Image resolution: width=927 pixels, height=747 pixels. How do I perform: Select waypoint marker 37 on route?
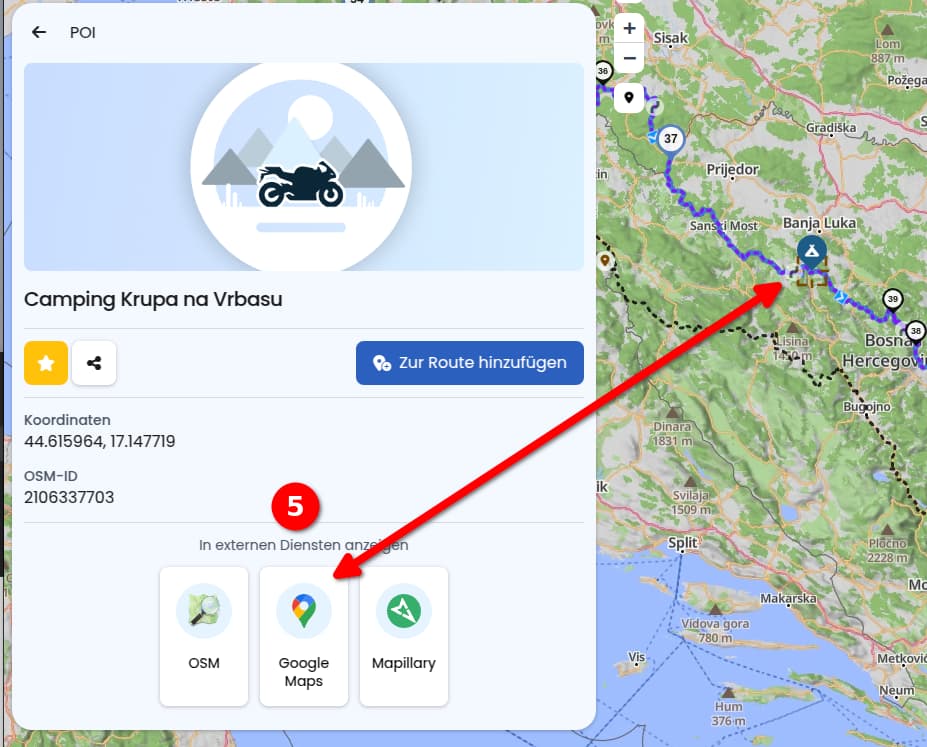point(670,139)
